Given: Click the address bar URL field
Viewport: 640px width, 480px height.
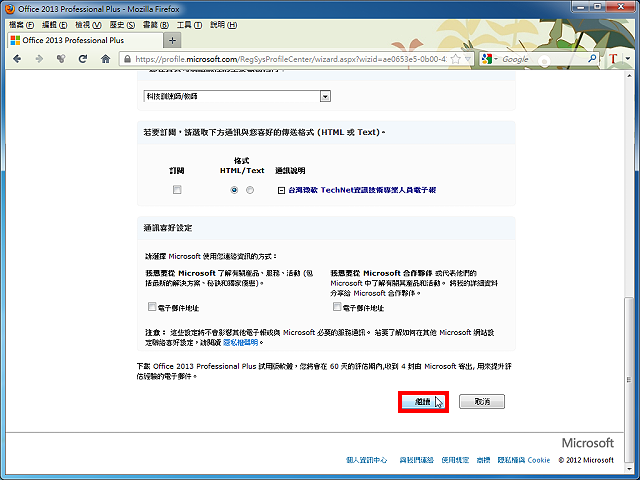Looking at the screenshot, I should 291,59.
